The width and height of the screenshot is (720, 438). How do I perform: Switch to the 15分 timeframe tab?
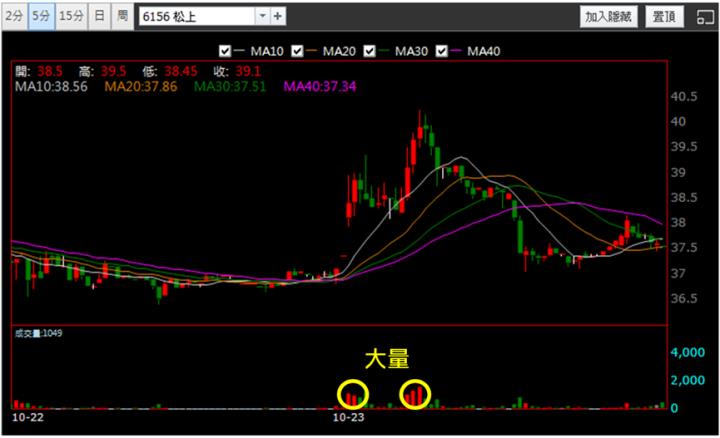[71, 16]
